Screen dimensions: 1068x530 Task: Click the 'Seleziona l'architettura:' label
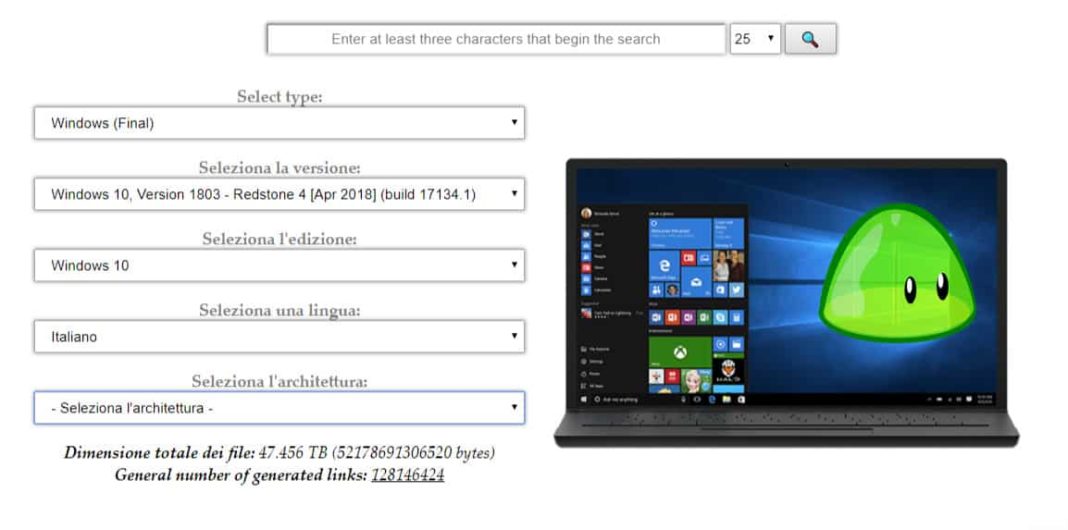tap(279, 381)
